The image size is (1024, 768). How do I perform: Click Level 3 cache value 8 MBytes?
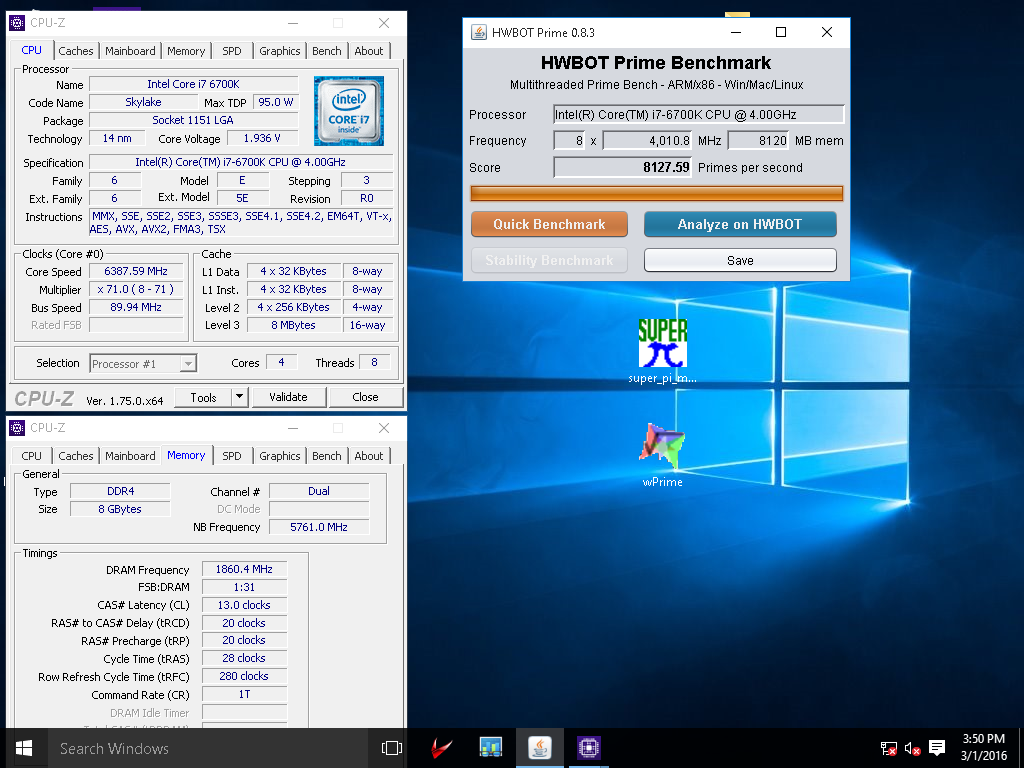[x=293, y=325]
